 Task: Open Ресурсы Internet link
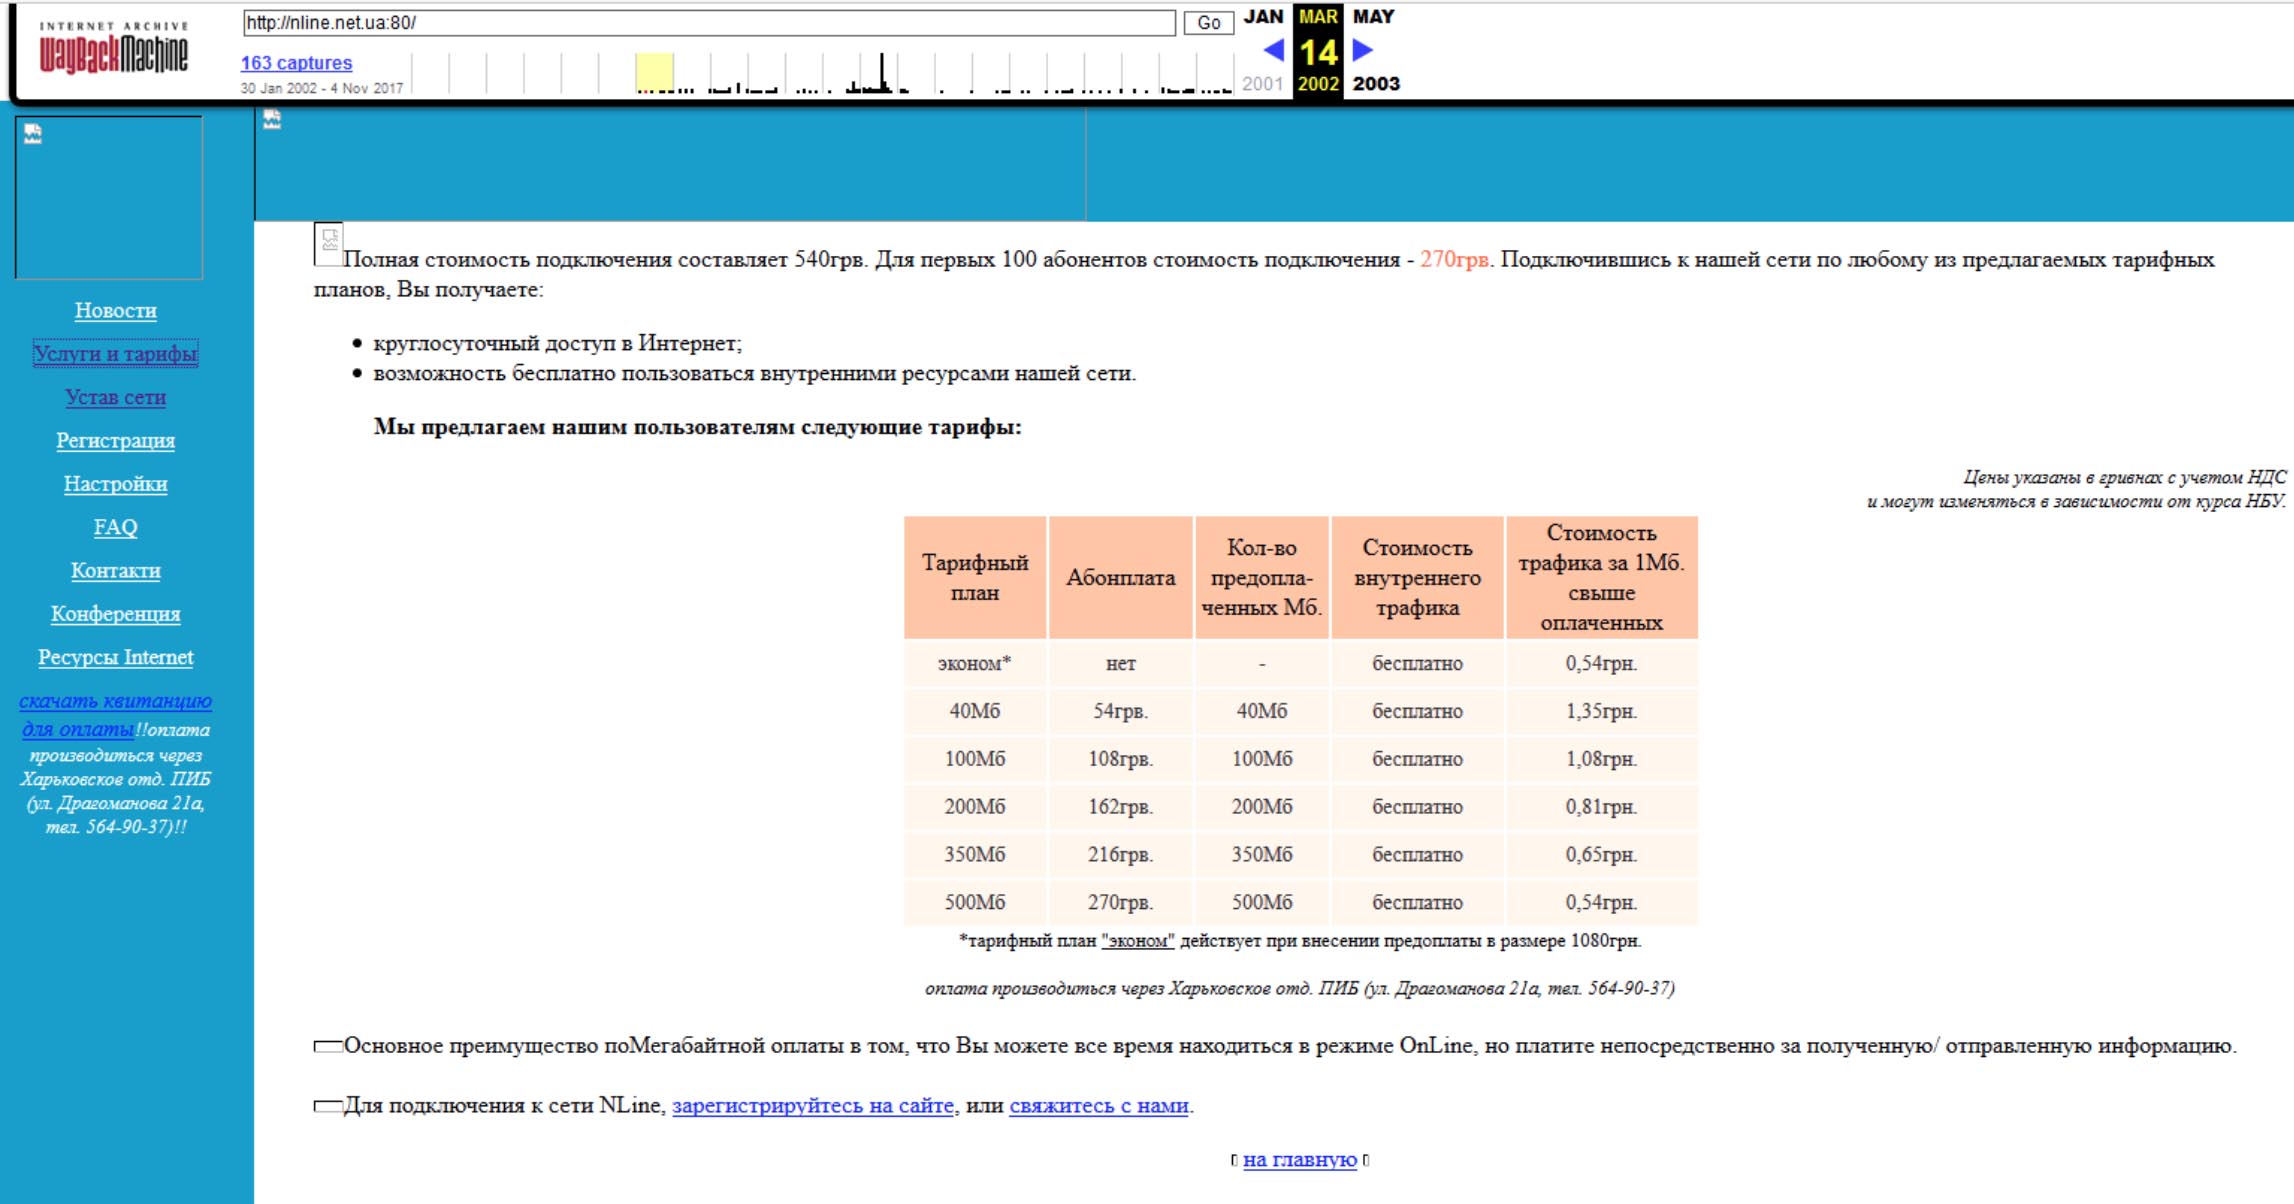pos(115,657)
